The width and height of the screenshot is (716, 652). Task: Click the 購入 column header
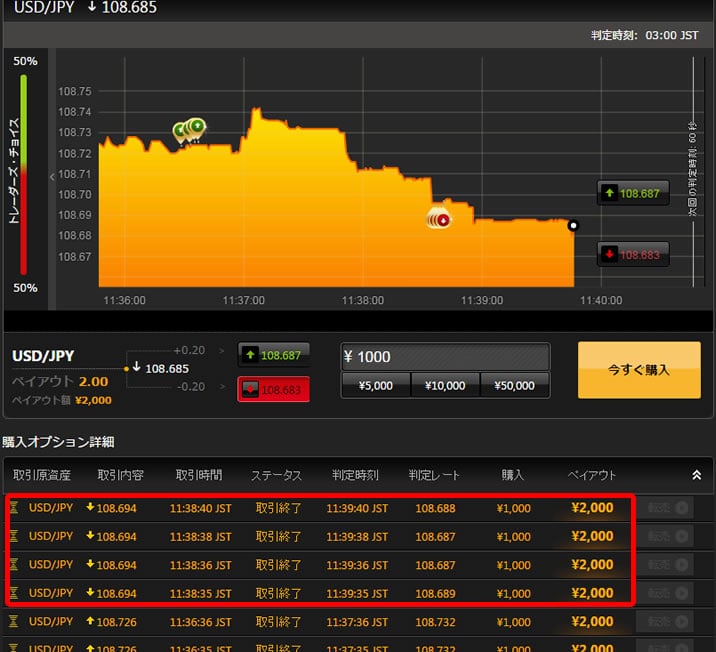(x=512, y=475)
